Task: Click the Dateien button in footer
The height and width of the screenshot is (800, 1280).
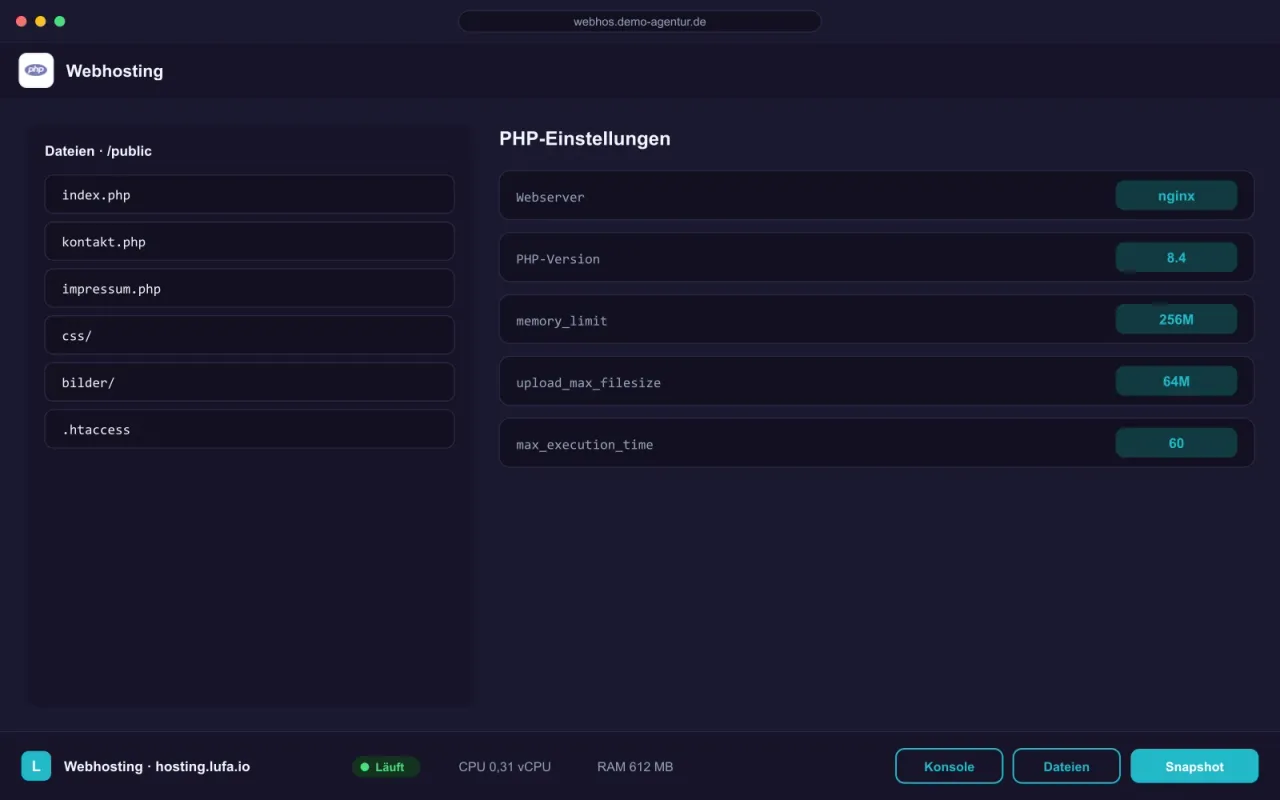Action: pos(1066,766)
